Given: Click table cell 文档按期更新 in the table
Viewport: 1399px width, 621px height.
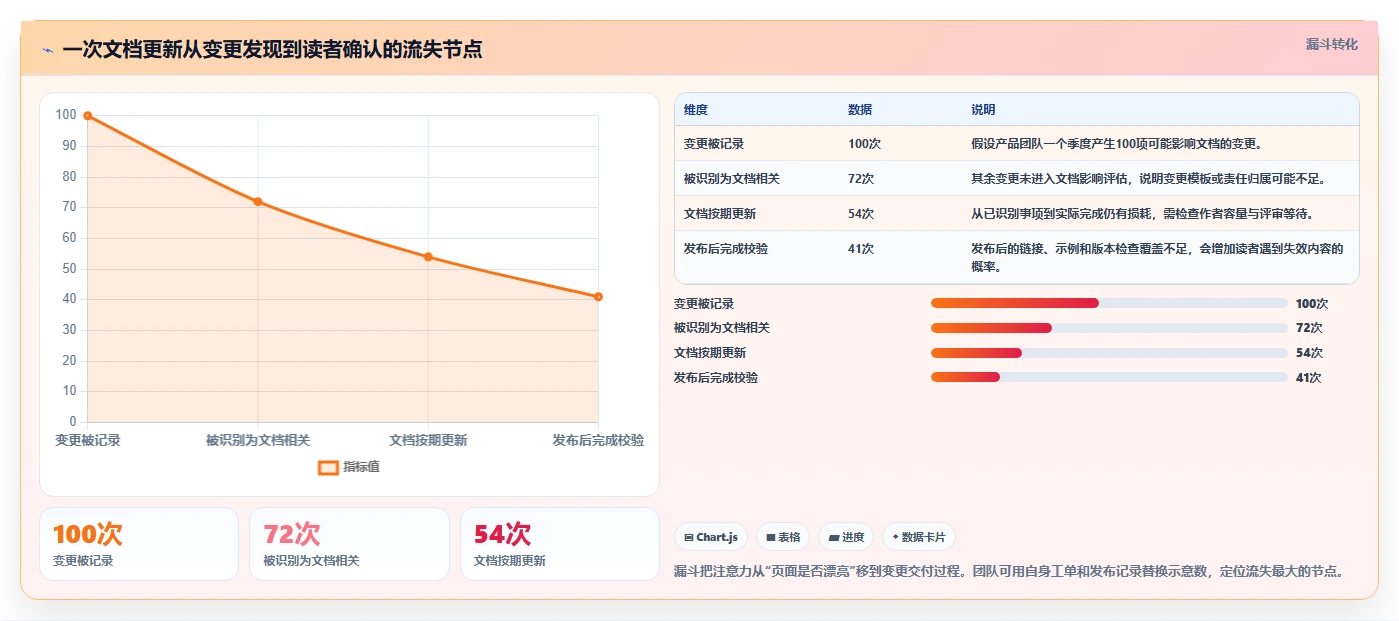Looking at the screenshot, I should (x=720, y=214).
